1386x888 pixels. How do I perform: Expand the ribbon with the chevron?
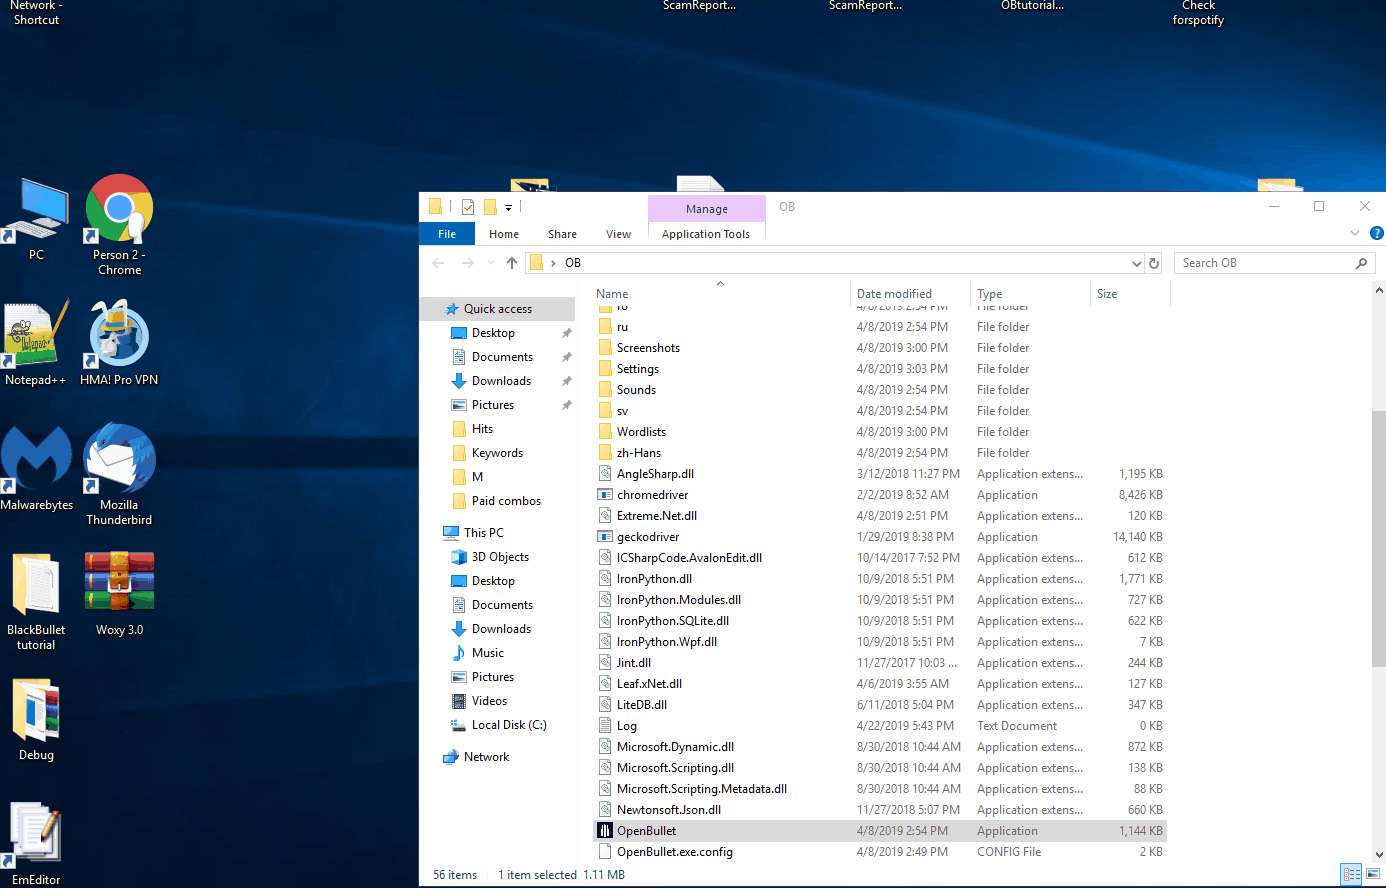pyautogui.click(x=1355, y=233)
